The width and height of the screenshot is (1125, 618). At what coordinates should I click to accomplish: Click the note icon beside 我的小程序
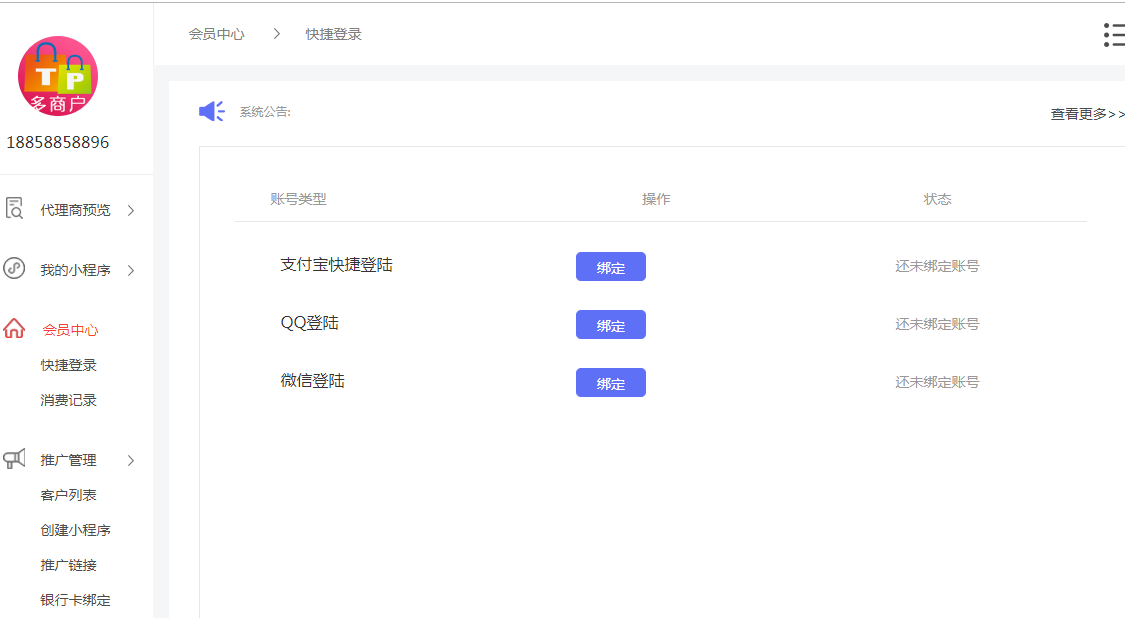coord(14,268)
